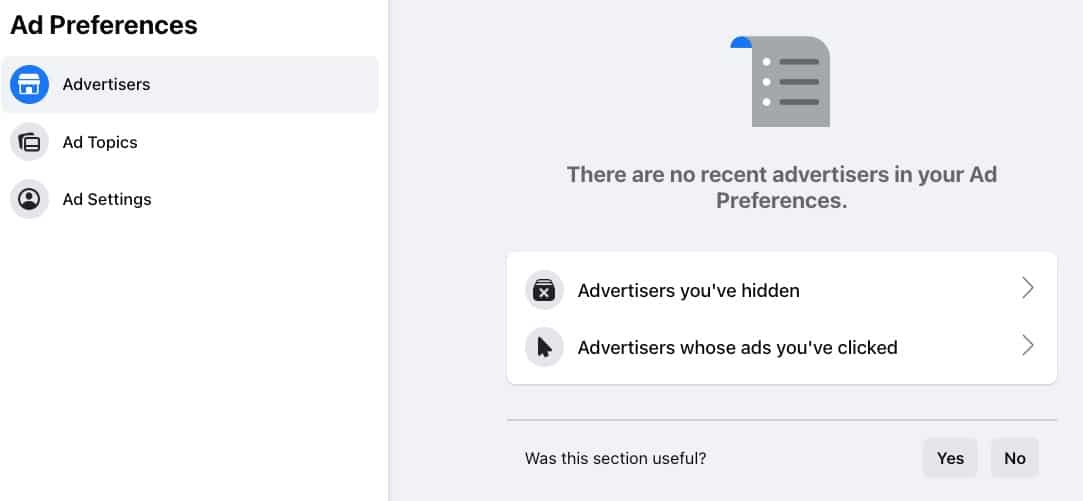Click the Ad Preferences heading
The width and height of the screenshot is (1083, 501).
[x=104, y=26]
